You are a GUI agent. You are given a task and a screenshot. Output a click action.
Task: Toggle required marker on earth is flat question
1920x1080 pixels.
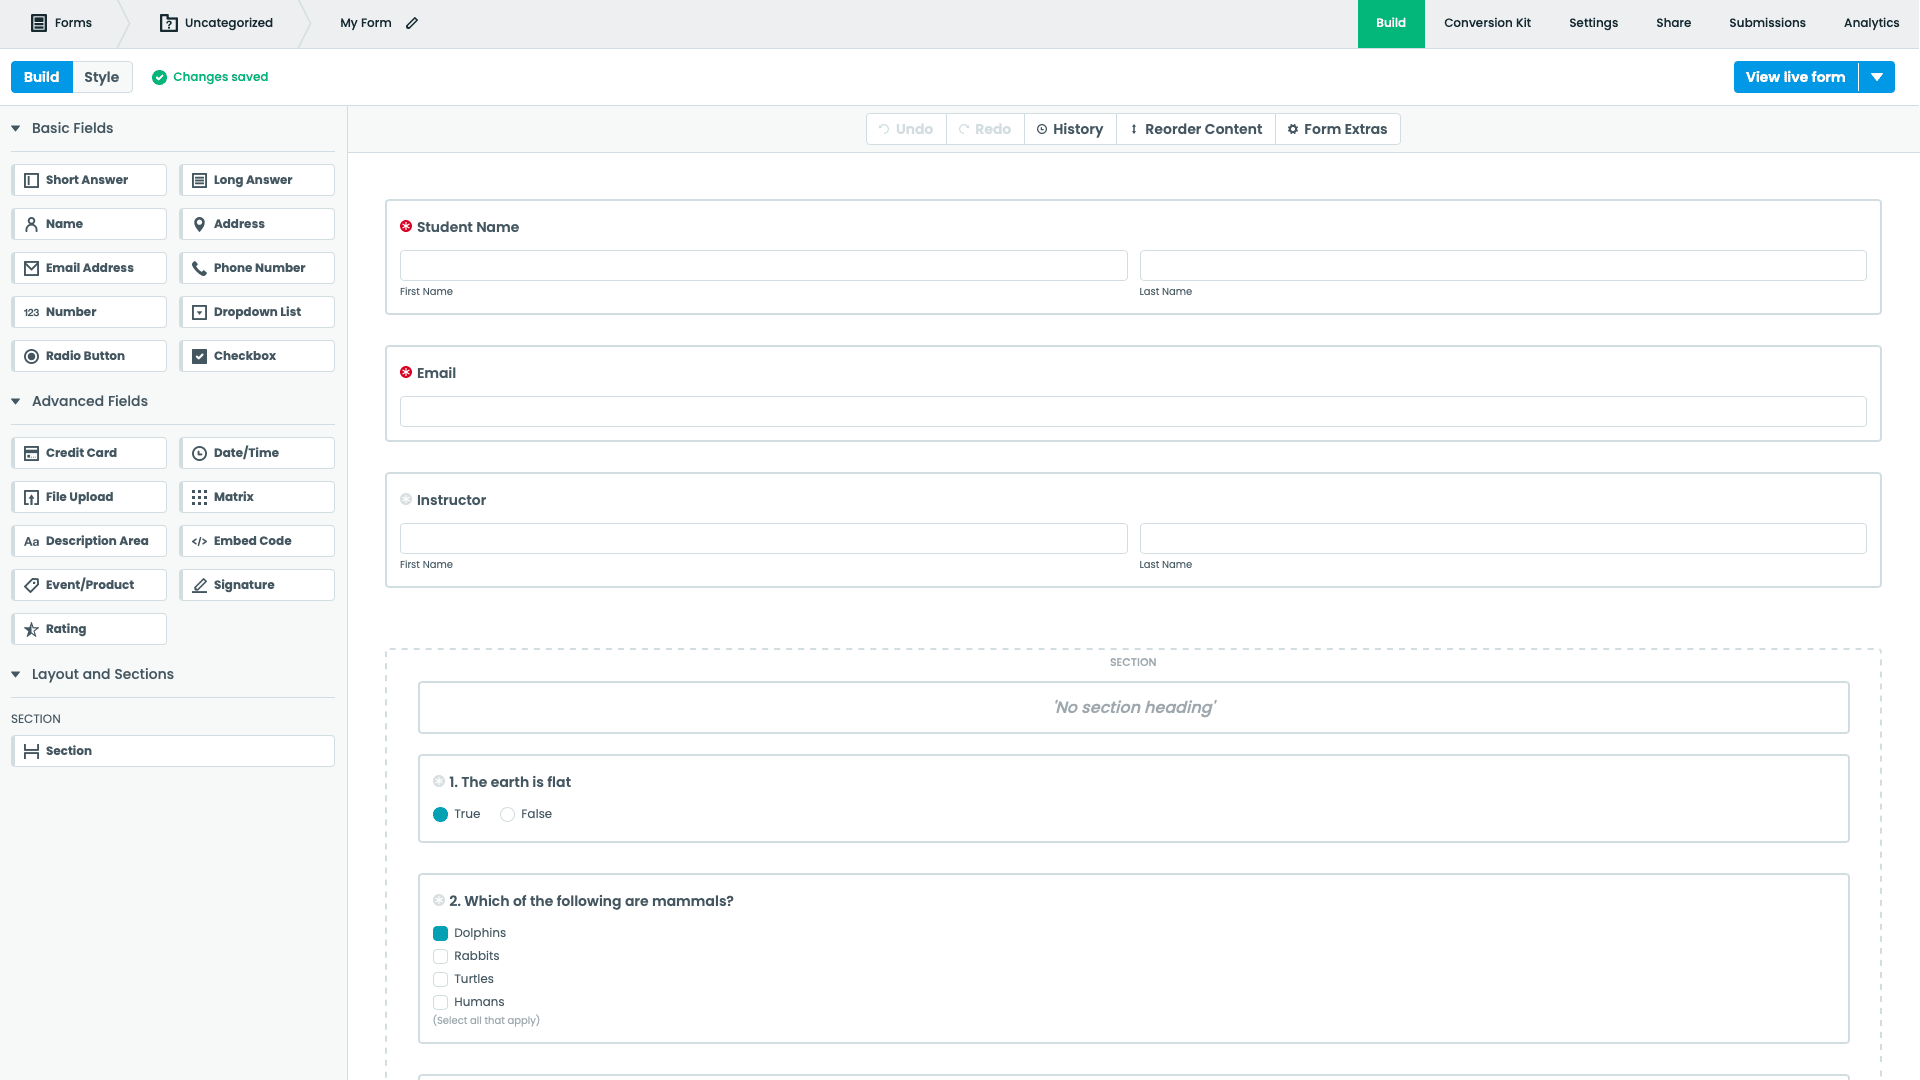click(x=438, y=781)
